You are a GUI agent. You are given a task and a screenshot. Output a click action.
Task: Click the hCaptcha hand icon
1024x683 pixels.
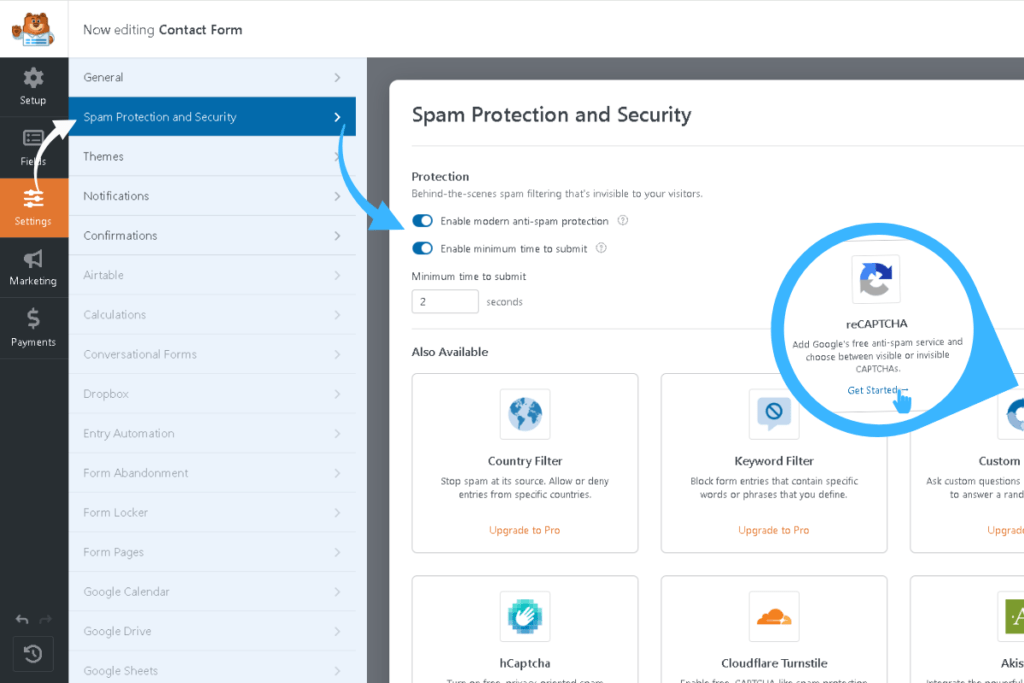524,617
